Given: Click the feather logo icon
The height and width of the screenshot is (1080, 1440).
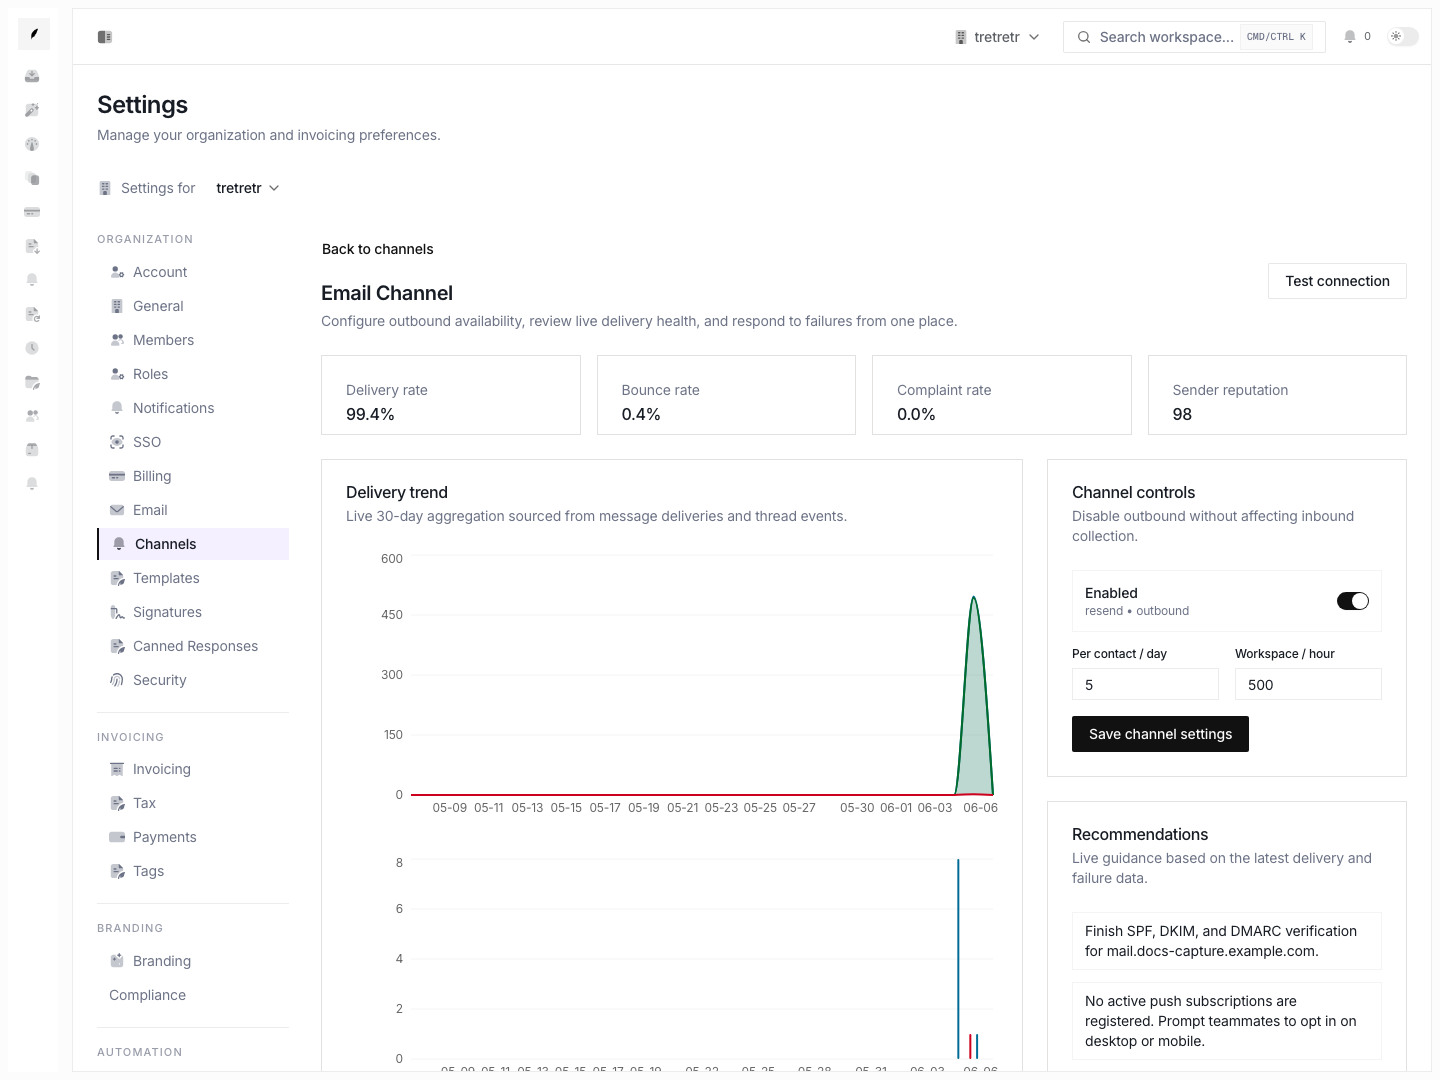Looking at the screenshot, I should point(34,34).
